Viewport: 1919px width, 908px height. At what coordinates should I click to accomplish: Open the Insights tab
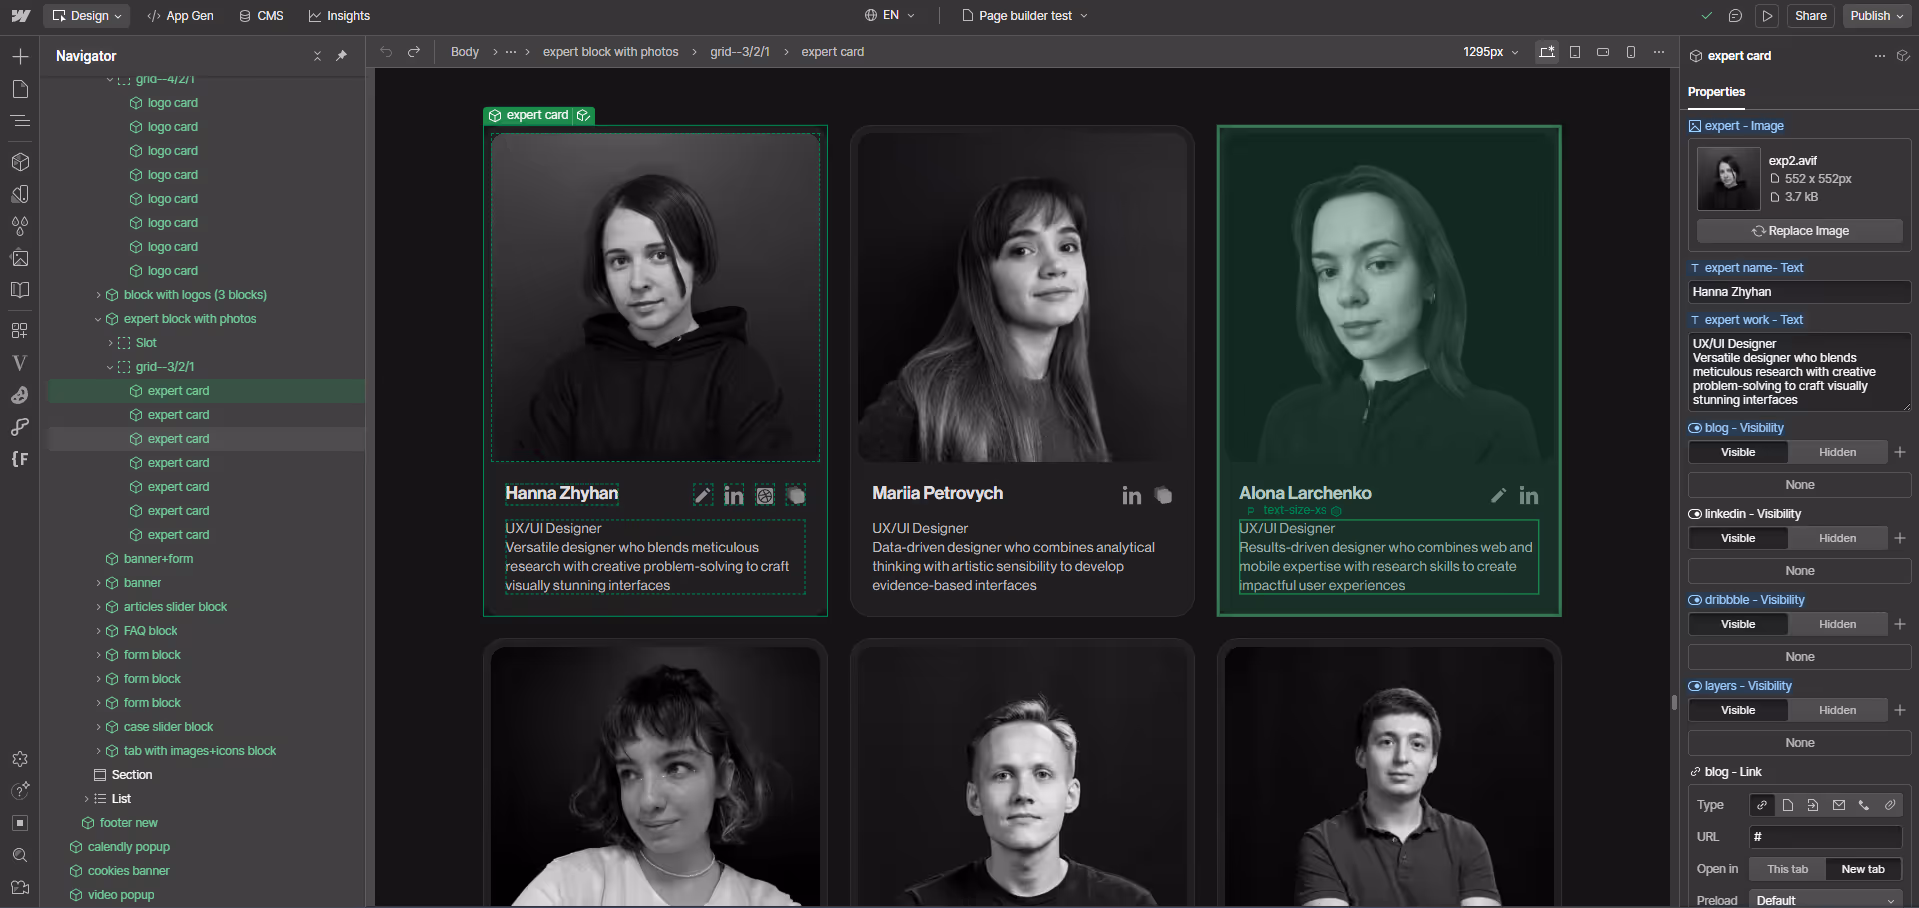pos(339,16)
